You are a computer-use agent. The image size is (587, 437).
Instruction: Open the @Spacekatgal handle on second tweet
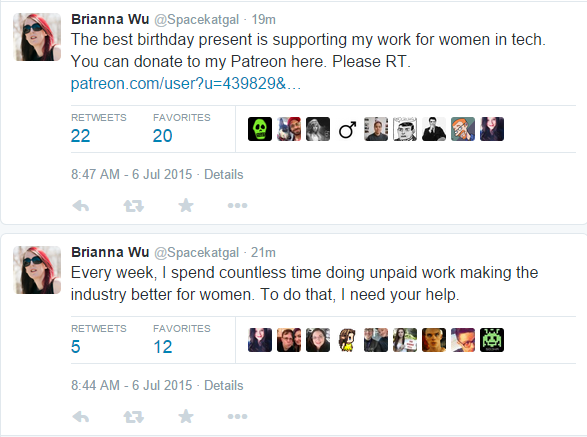(x=197, y=252)
